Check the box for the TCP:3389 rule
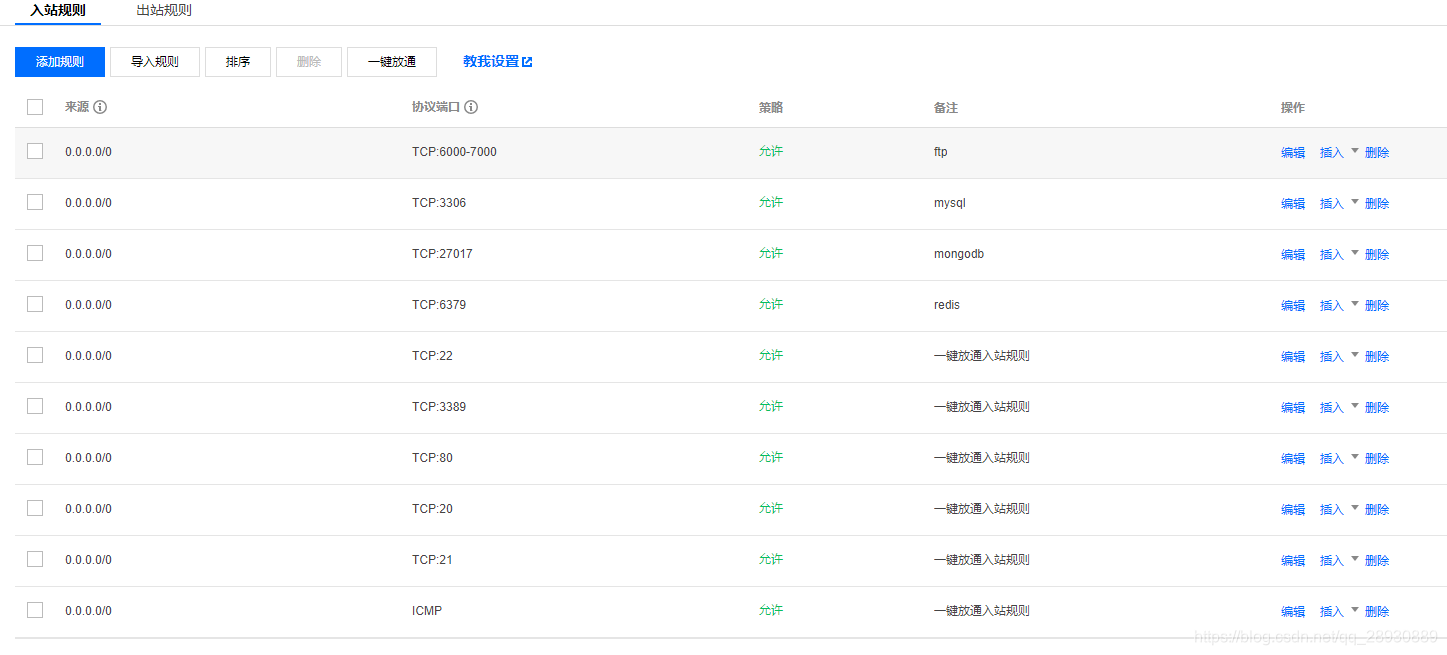The image size is (1447, 655). click(35, 406)
